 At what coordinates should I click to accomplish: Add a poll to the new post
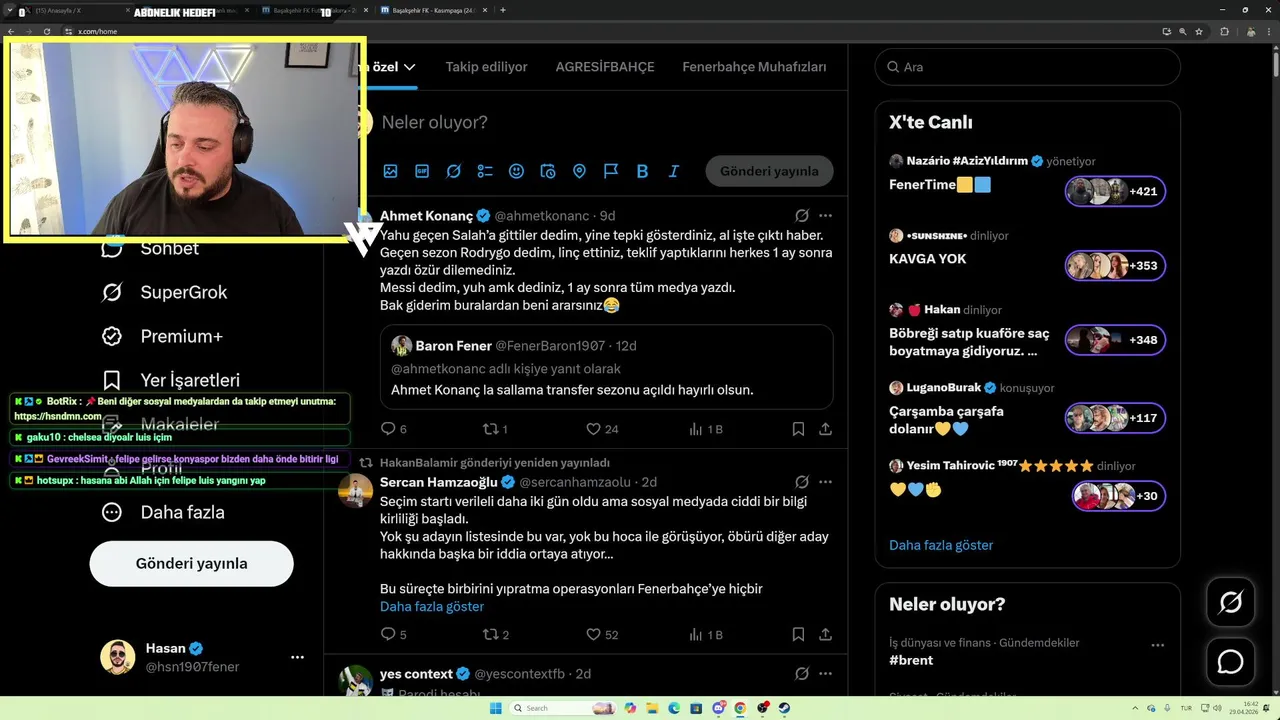(x=485, y=171)
